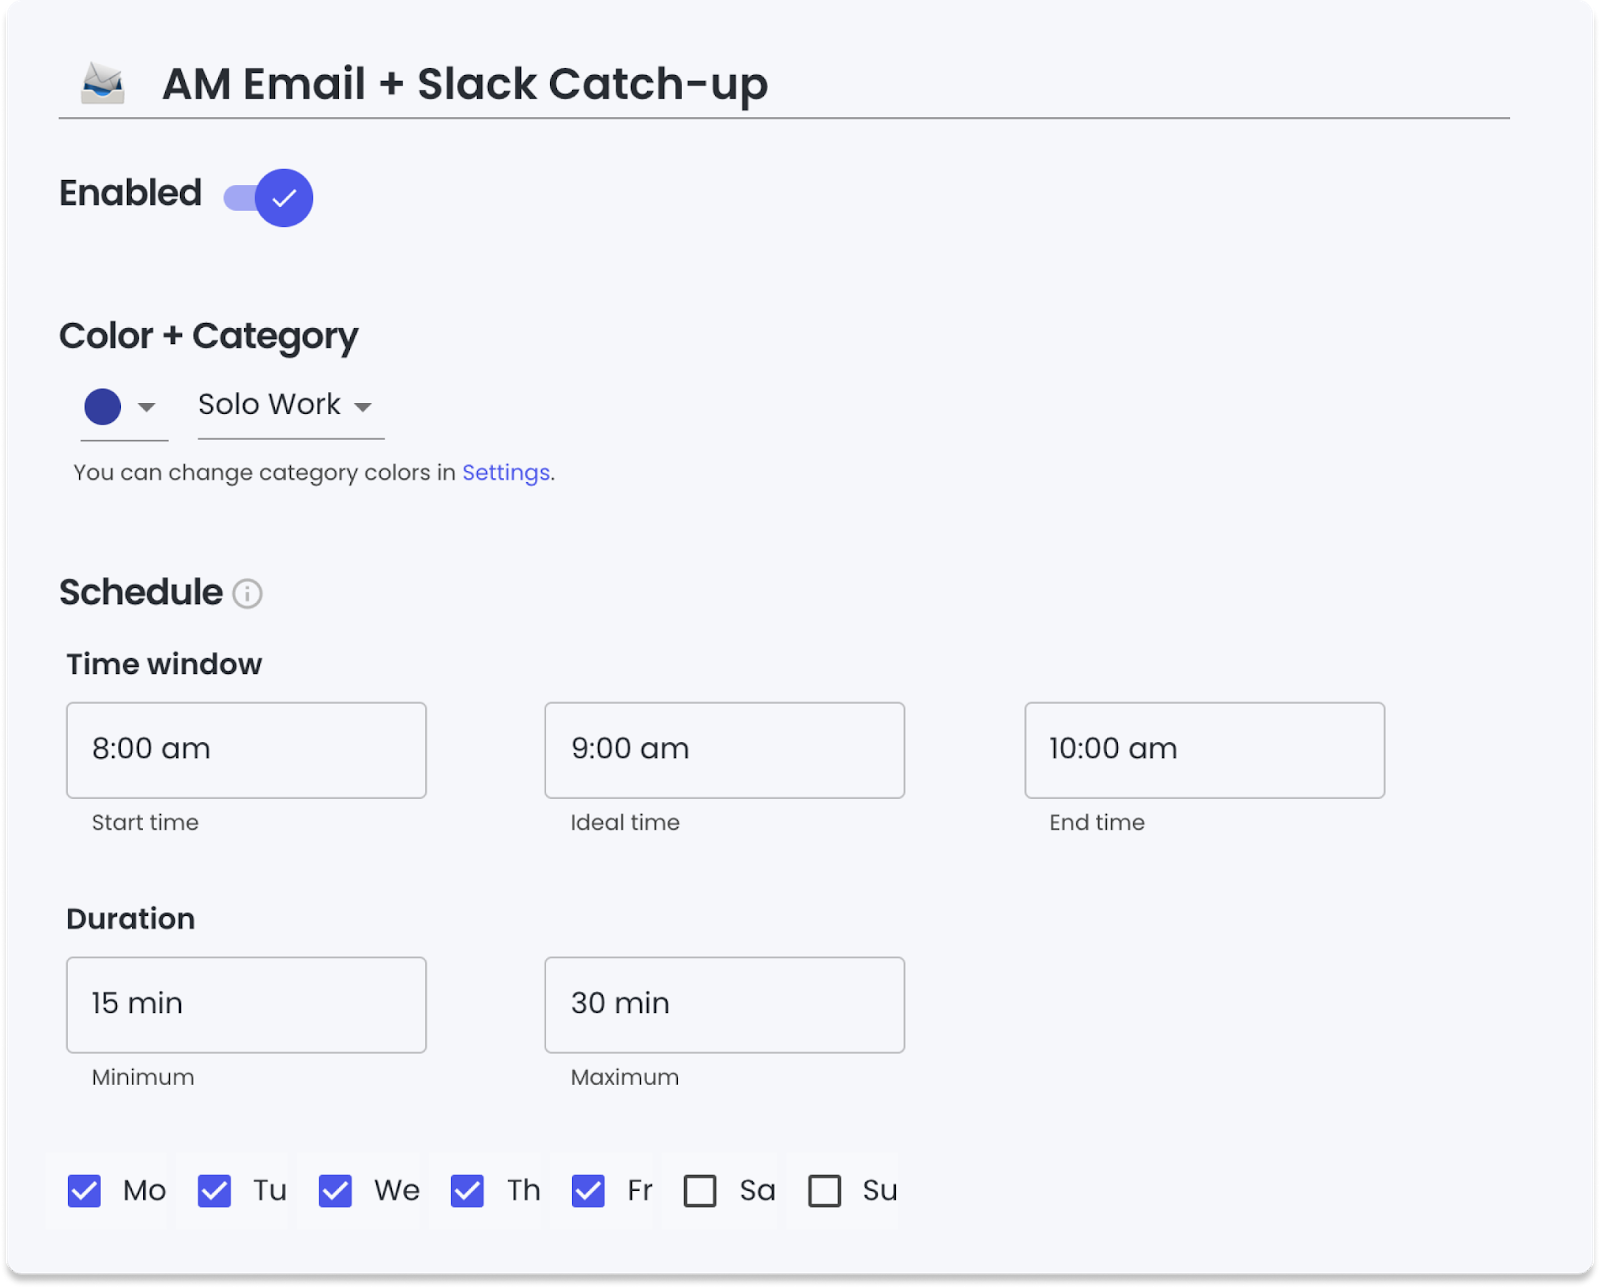This screenshot has width=1600, height=1288.
Task: Disable the Enabled toggle switch
Action: [x=270, y=198]
